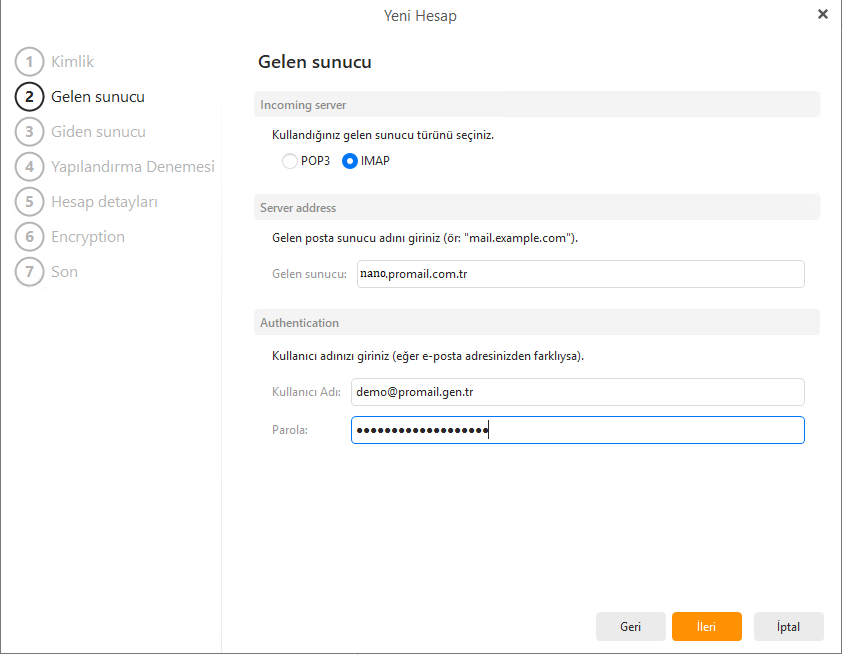843x656 pixels.
Task: Click the Geri button
Action: click(630, 627)
